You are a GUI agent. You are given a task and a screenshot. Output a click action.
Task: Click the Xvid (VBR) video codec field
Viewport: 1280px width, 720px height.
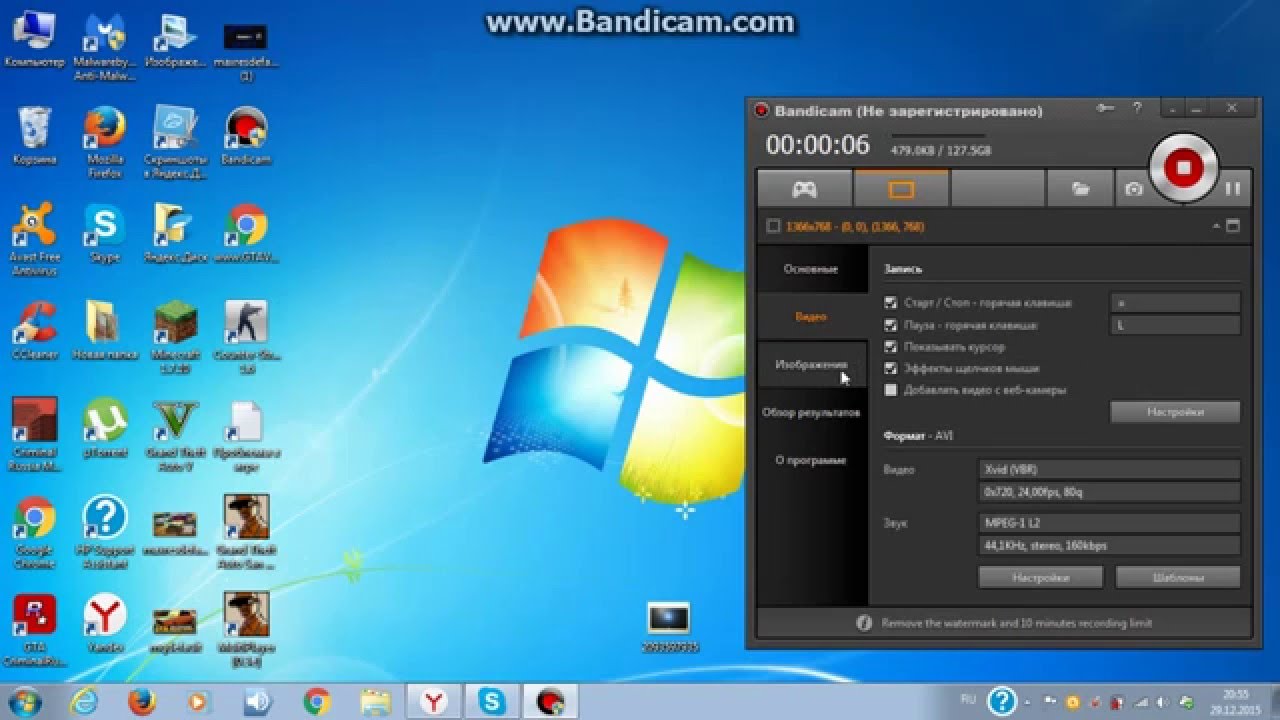tap(1110, 469)
